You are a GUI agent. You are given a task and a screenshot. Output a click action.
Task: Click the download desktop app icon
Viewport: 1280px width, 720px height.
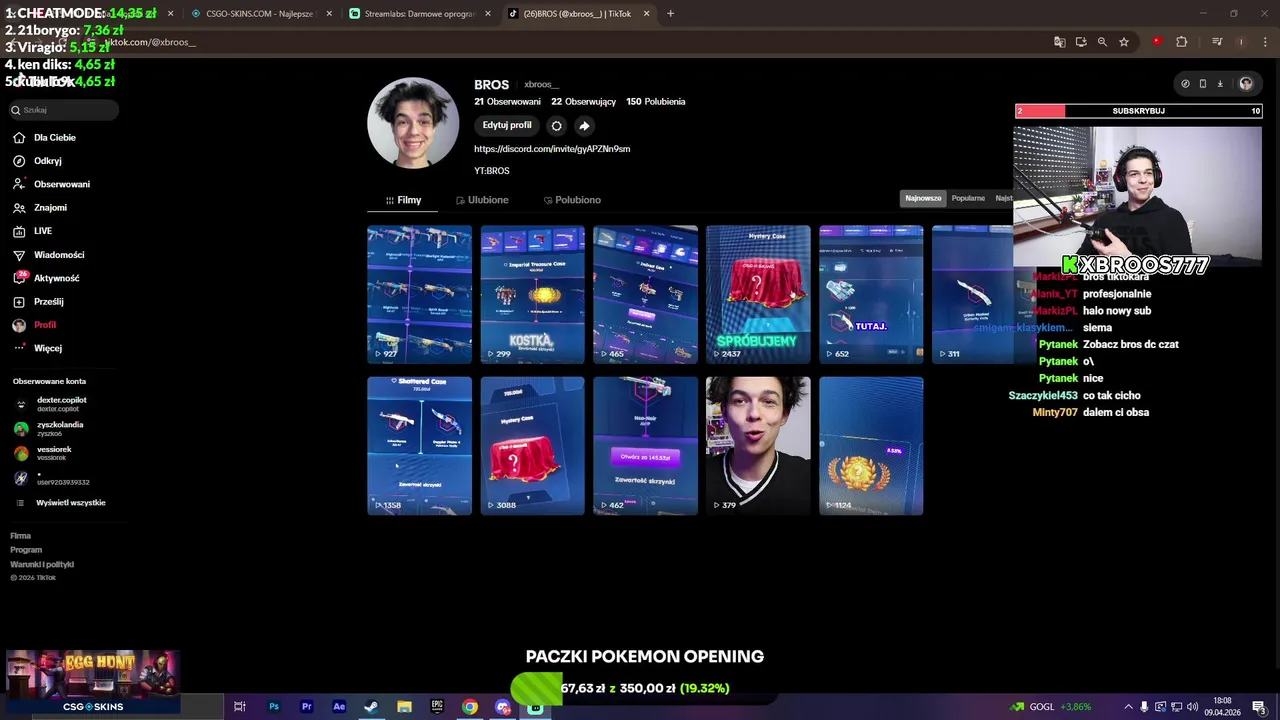coord(1220,84)
